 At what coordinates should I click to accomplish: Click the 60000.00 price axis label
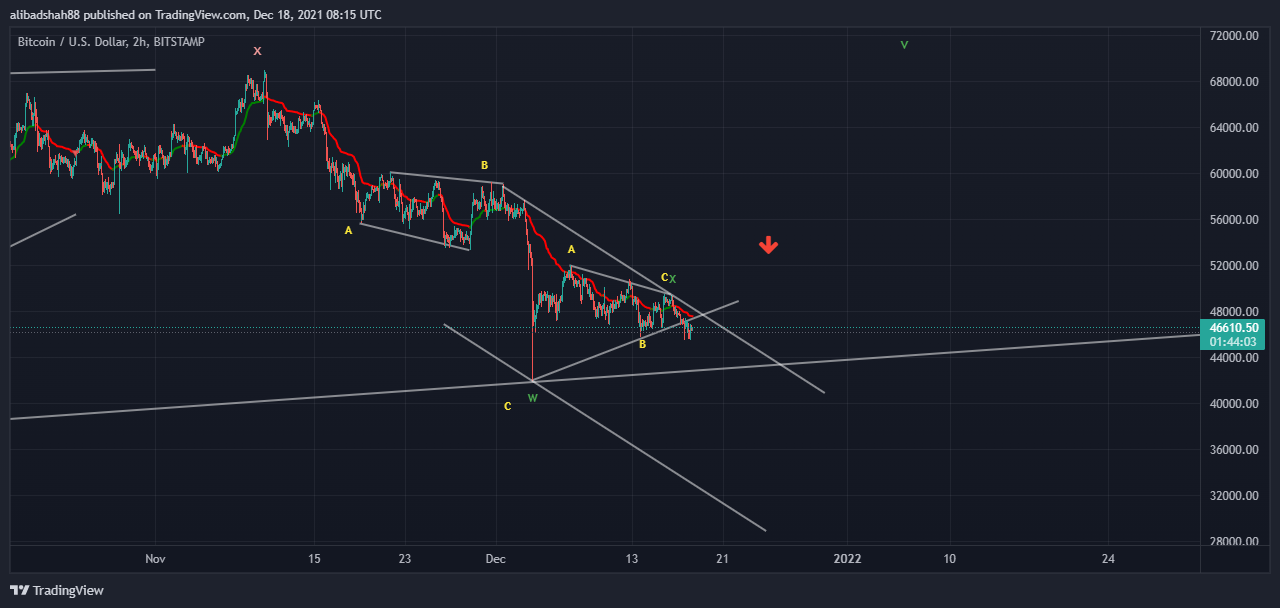(x=1235, y=174)
